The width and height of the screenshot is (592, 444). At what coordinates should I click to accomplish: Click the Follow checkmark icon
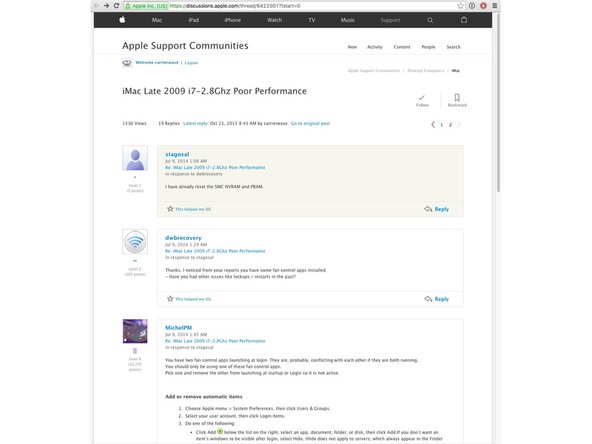(422, 97)
